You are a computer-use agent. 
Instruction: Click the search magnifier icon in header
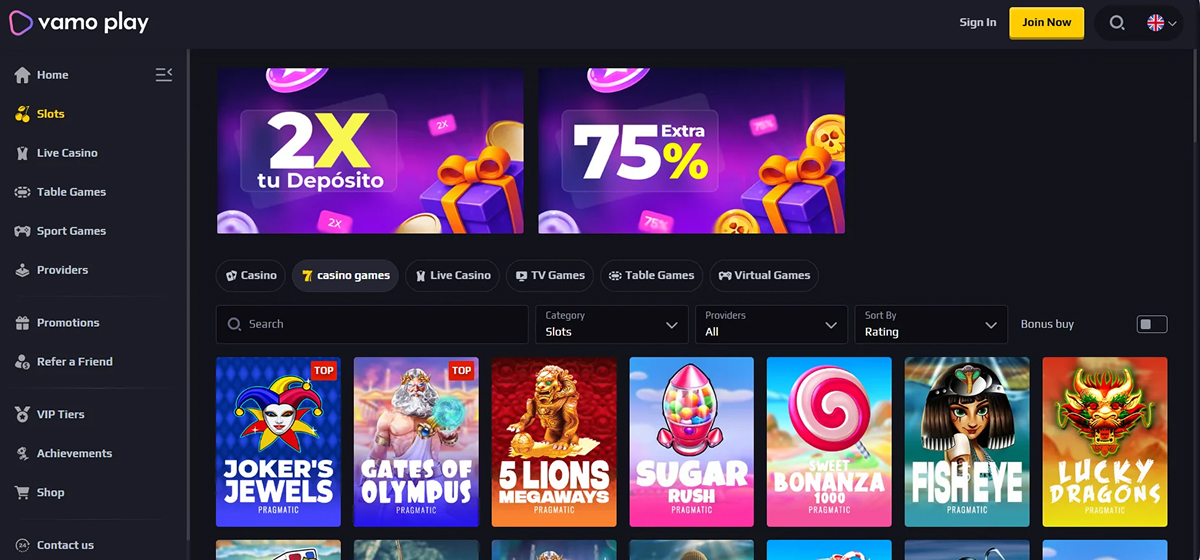coord(1117,23)
